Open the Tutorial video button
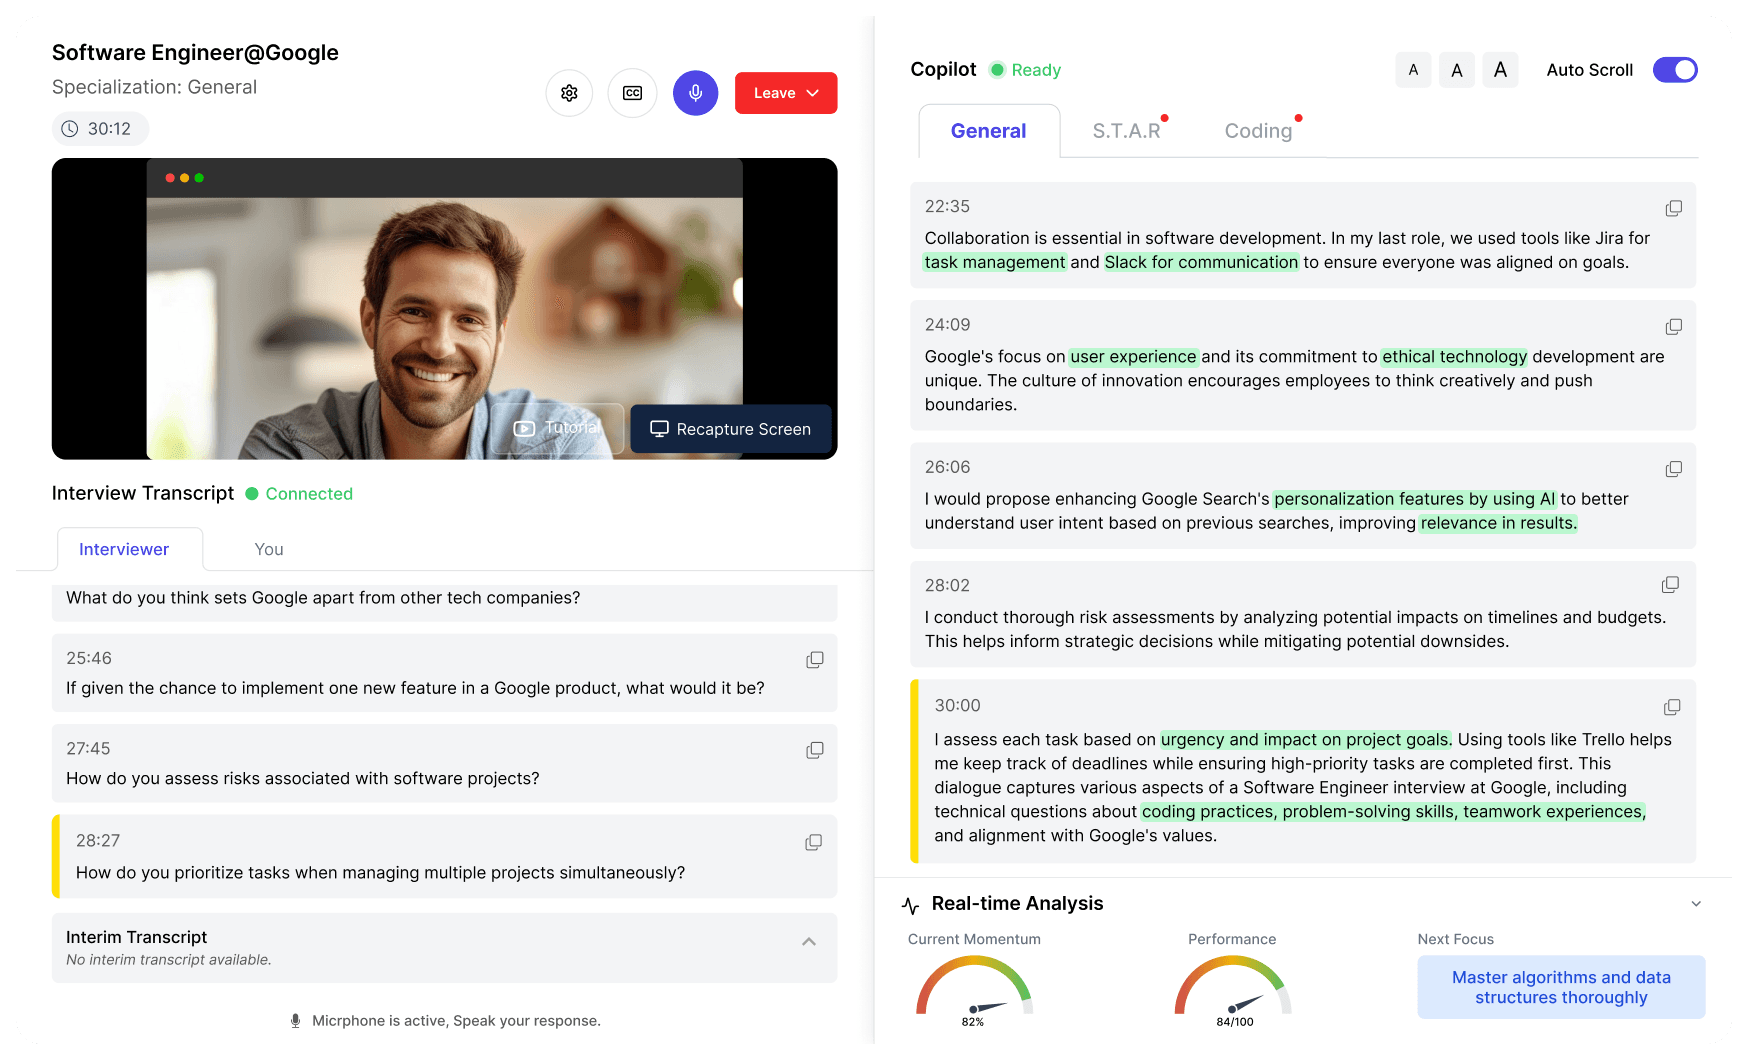 pos(557,428)
